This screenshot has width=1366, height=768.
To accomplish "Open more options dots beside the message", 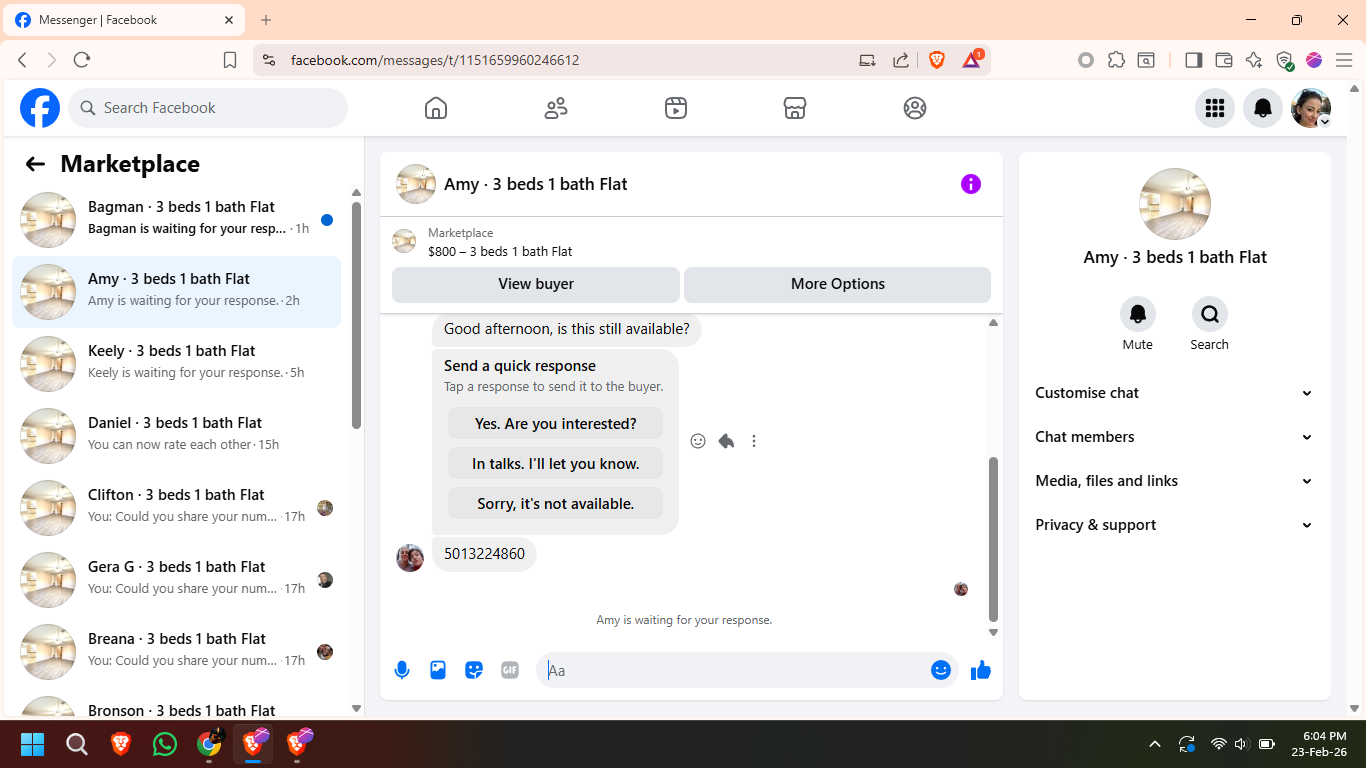I will 754,441.
